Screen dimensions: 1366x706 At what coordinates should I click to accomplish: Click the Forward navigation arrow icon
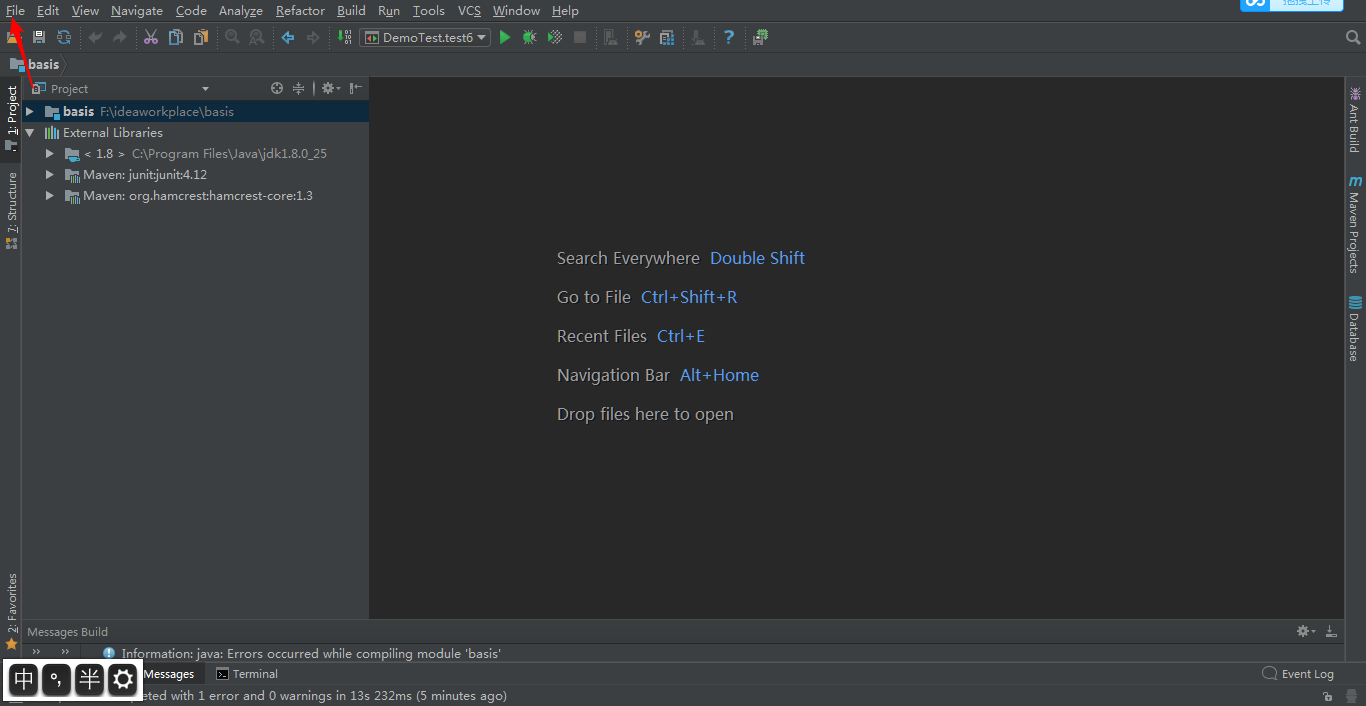pyautogui.click(x=313, y=37)
